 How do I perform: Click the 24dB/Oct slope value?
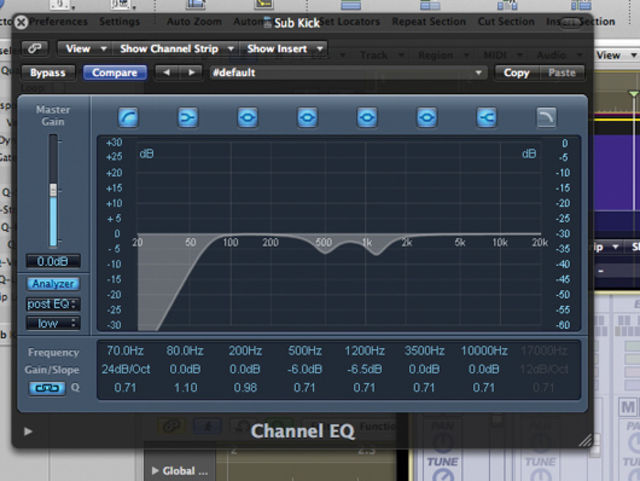click(x=126, y=369)
